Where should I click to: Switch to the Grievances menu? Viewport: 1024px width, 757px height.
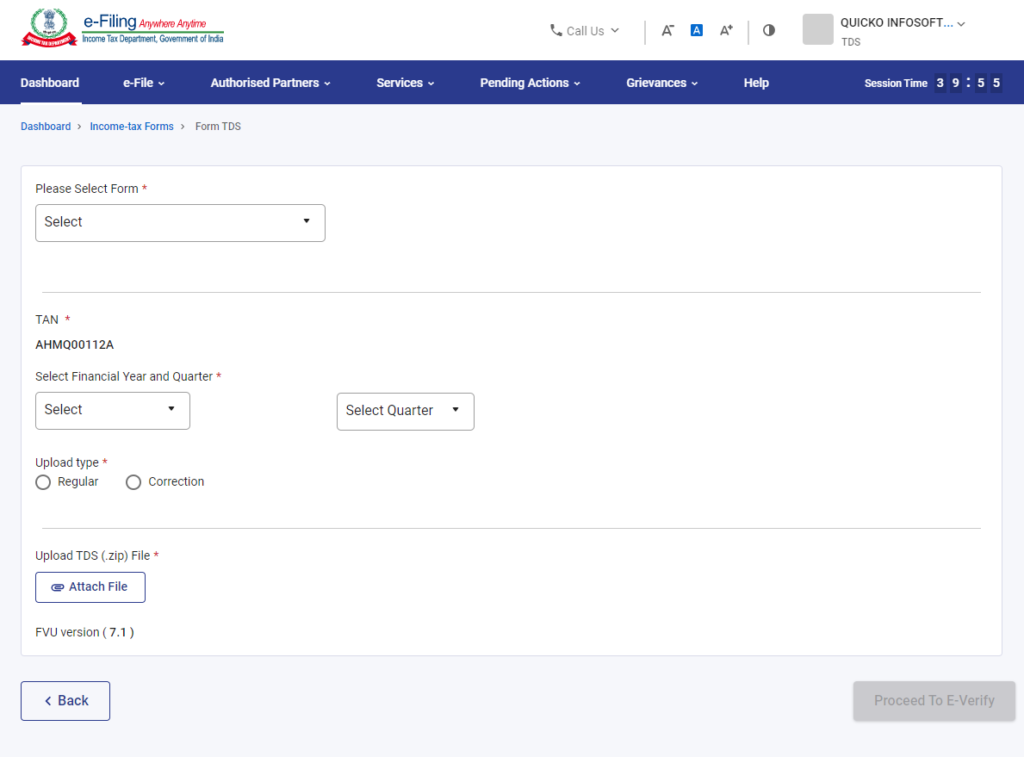point(662,83)
